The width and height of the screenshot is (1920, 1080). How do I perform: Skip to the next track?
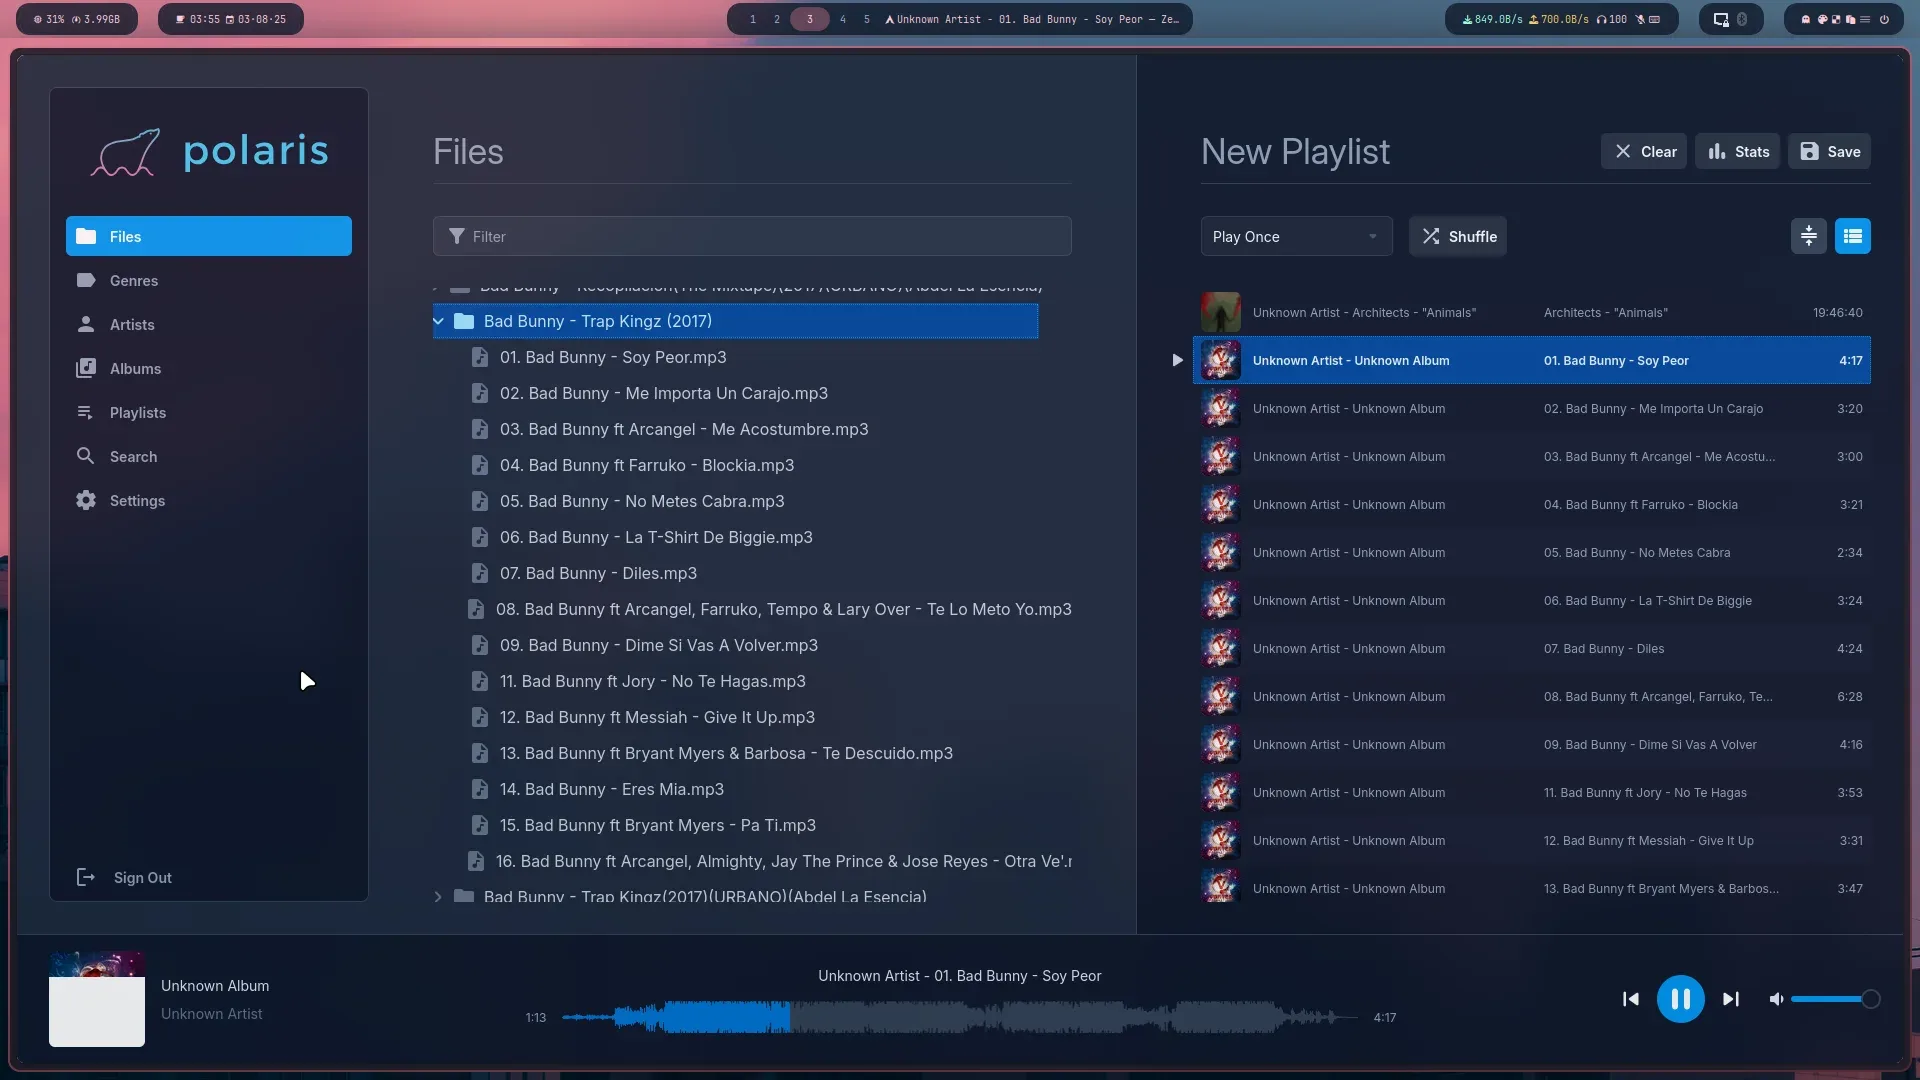(1731, 999)
